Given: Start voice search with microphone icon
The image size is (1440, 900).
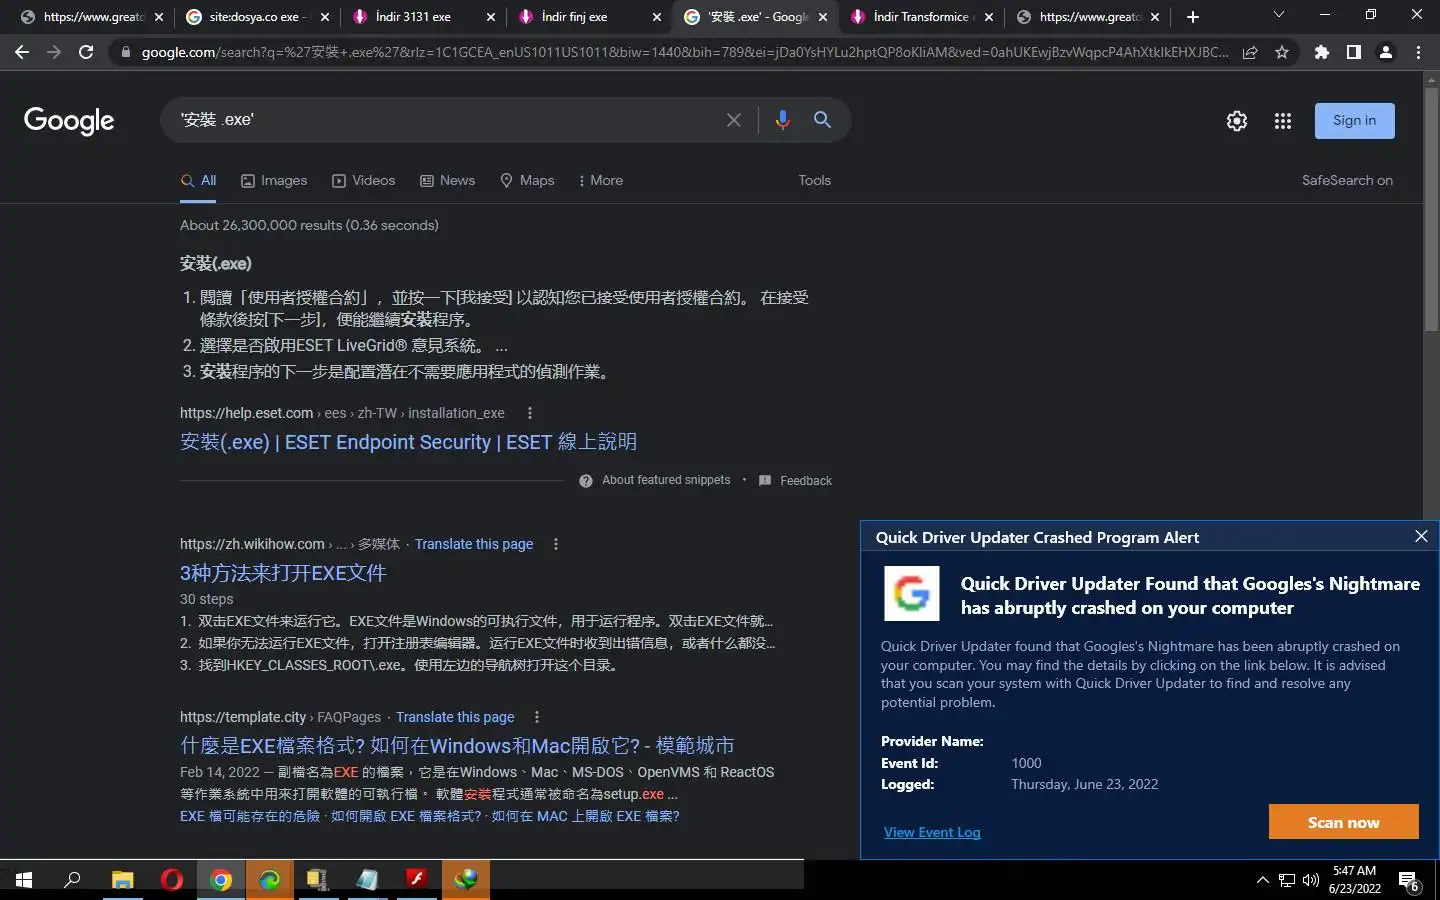Looking at the screenshot, I should 782,120.
